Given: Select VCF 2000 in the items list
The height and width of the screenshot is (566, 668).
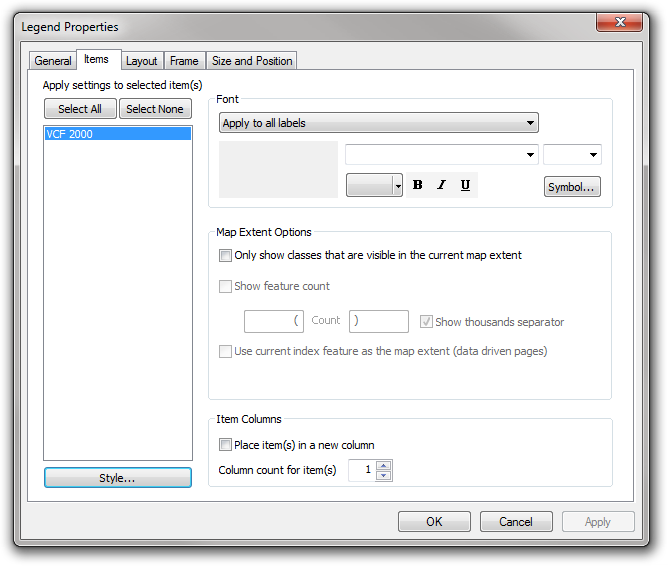Looking at the screenshot, I should pyautogui.click(x=117, y=133).
